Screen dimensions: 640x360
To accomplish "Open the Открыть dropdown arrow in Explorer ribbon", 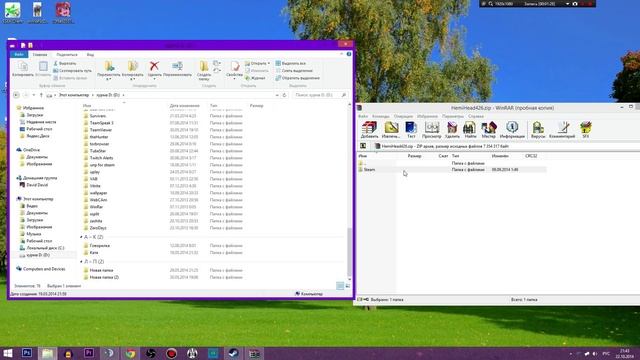I will pyautogui.click(x=269, y=64).
